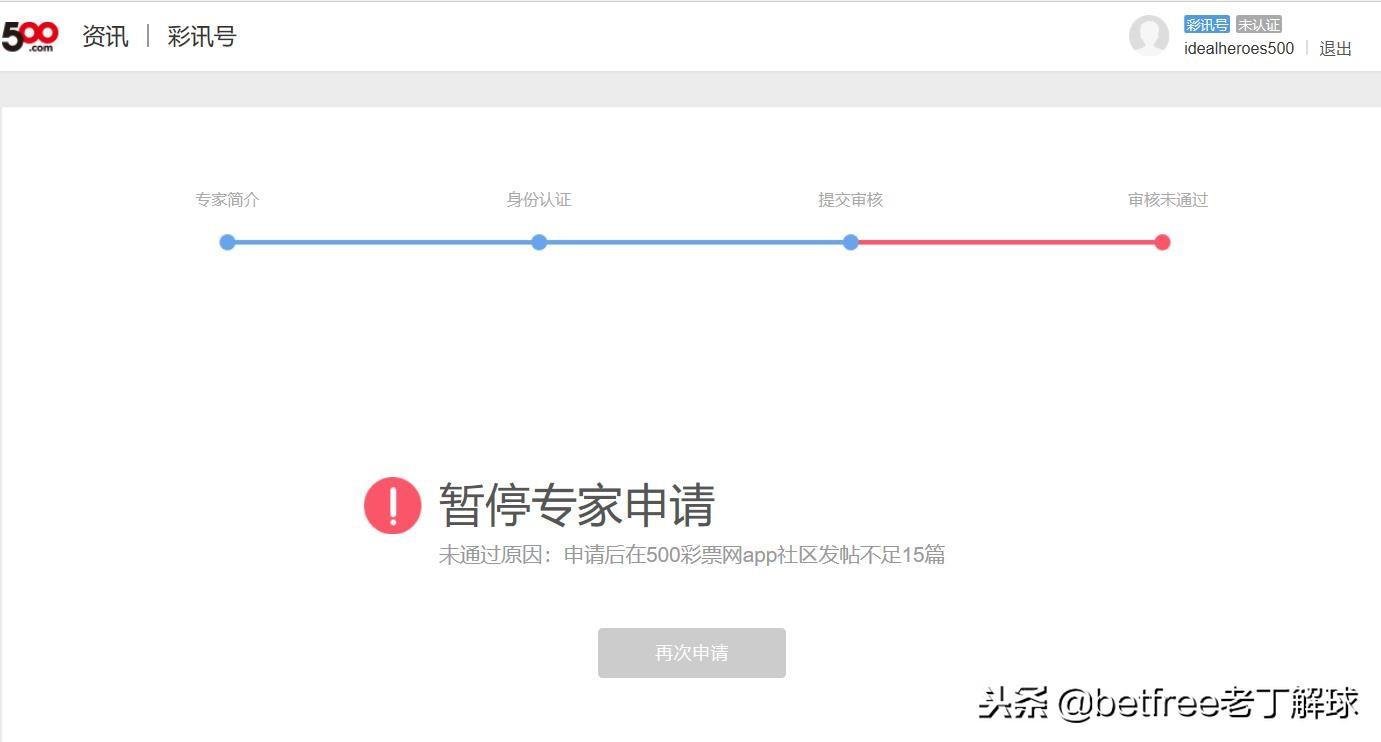Click the blue dot under 身份认证
Image resolution: width=1381 pixels, height=742 pixels.
[539, 242]
